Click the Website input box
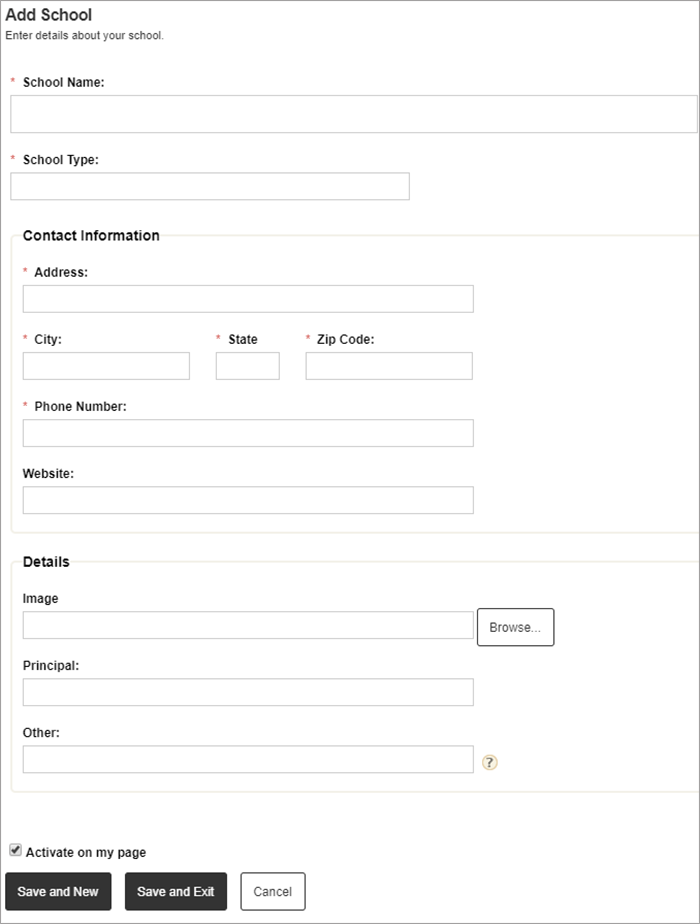The image size is (700, 924). 247,500
